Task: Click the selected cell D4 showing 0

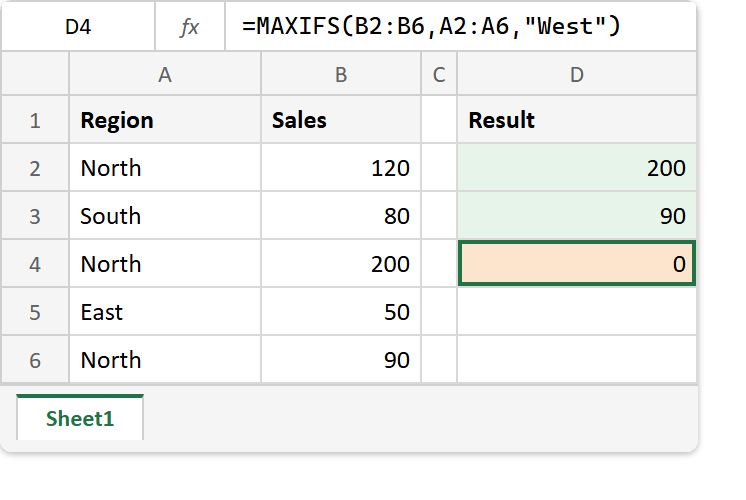Action: pos(577,264)
